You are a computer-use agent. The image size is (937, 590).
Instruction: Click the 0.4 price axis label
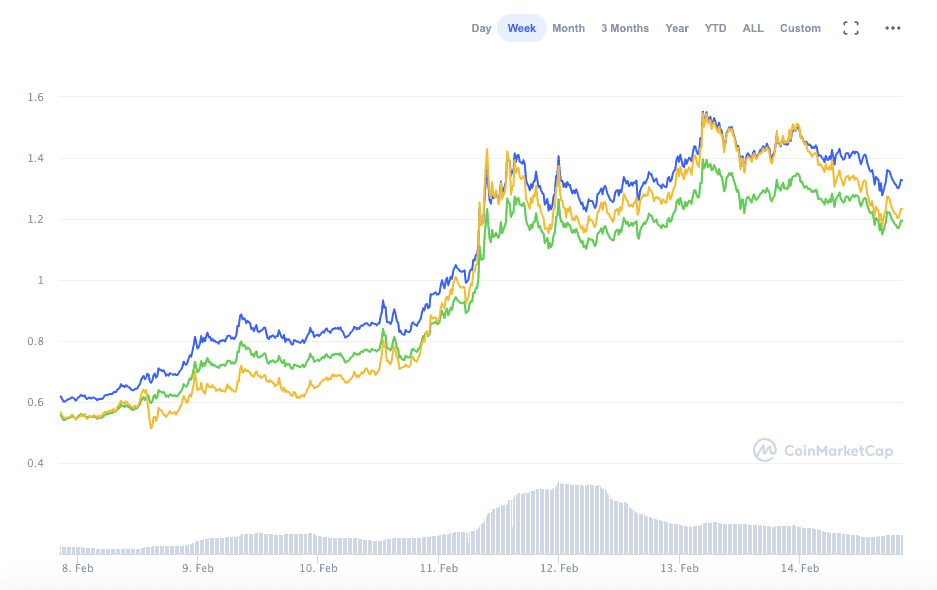point(36,463)
